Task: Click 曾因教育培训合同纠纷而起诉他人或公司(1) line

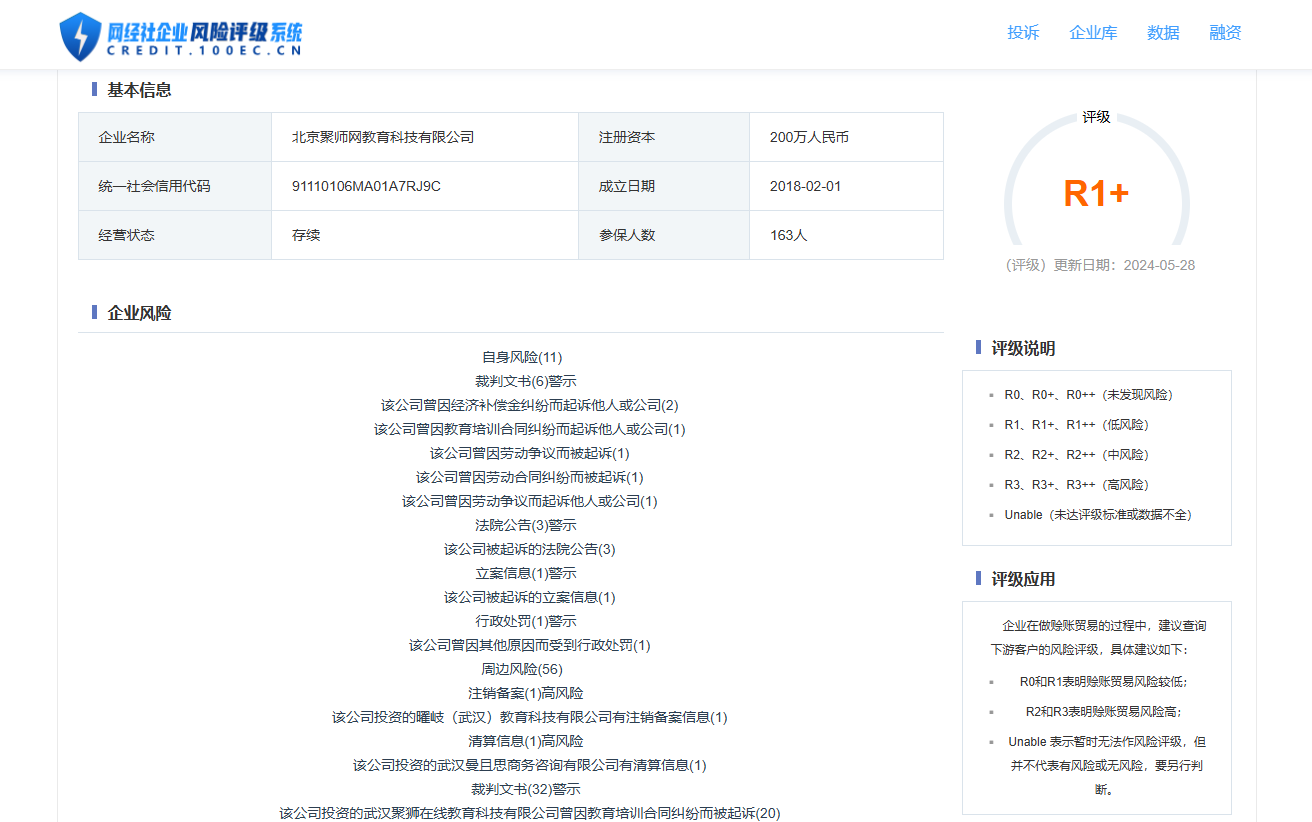Action: (x=530, y=429)
